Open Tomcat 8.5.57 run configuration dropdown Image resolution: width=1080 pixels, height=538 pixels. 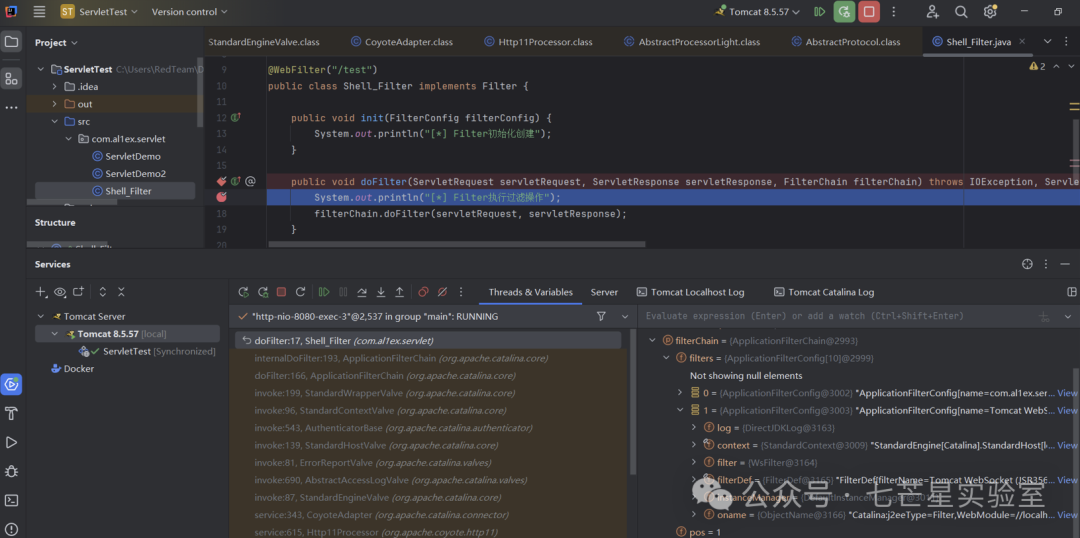[757, 12]
